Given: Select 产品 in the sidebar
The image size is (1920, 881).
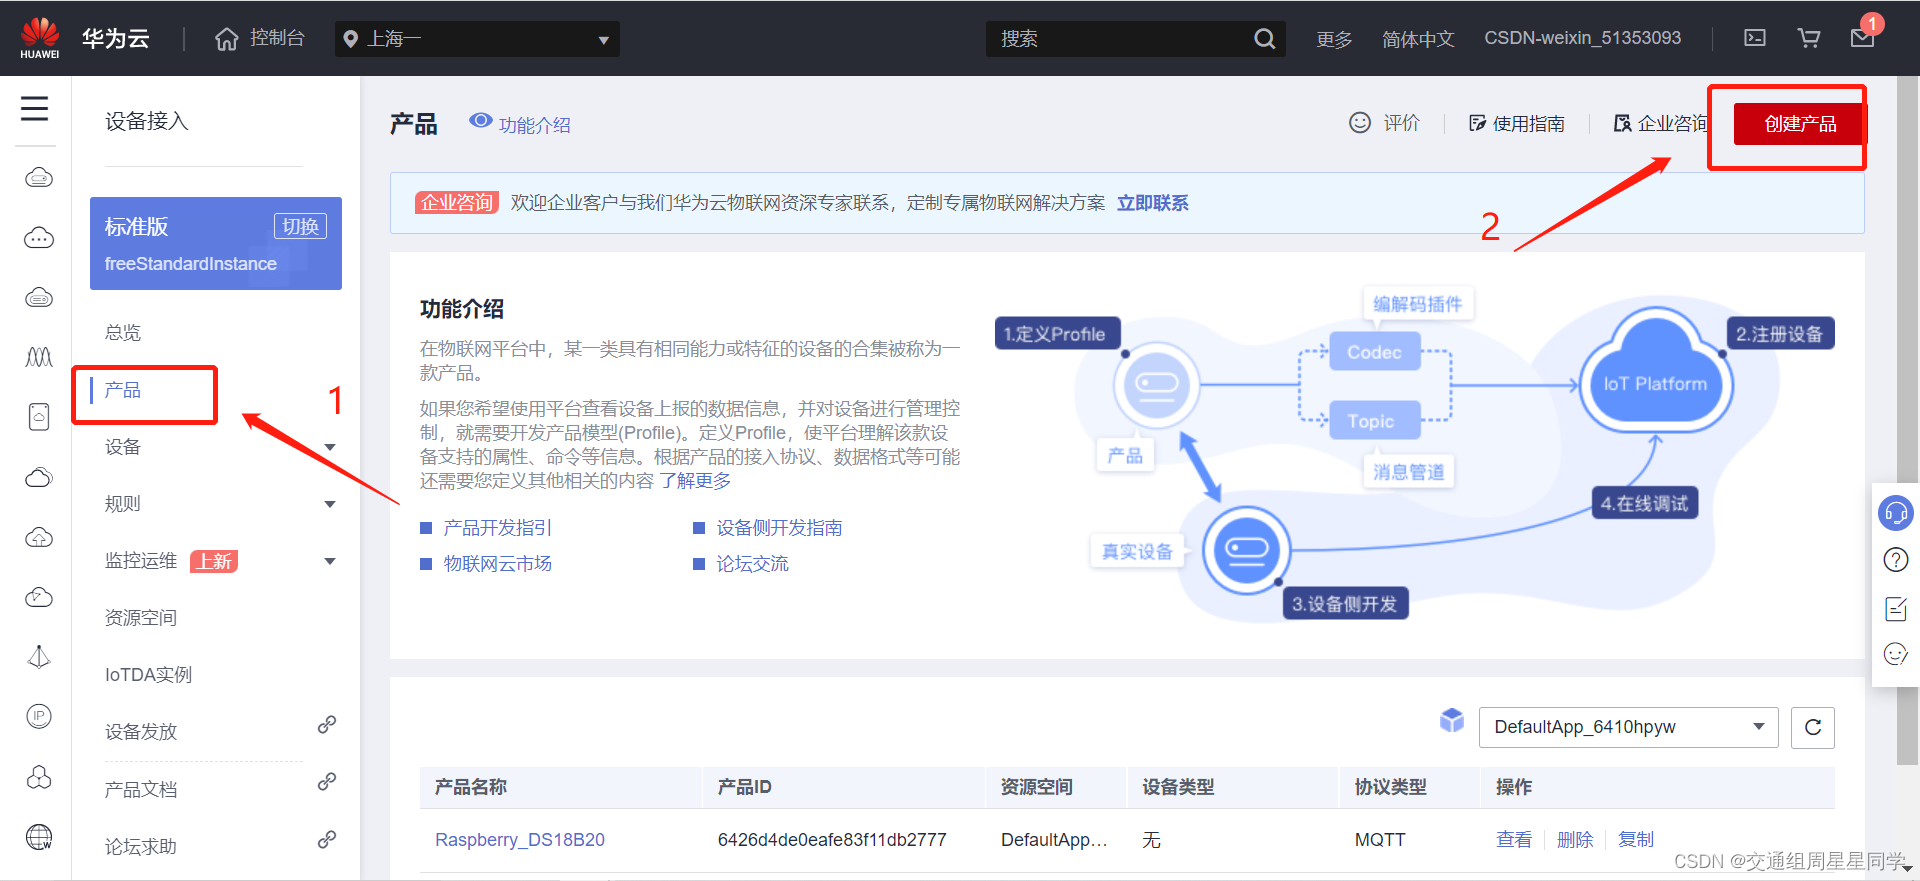Looking at the screenshot, I should point(123,390).
